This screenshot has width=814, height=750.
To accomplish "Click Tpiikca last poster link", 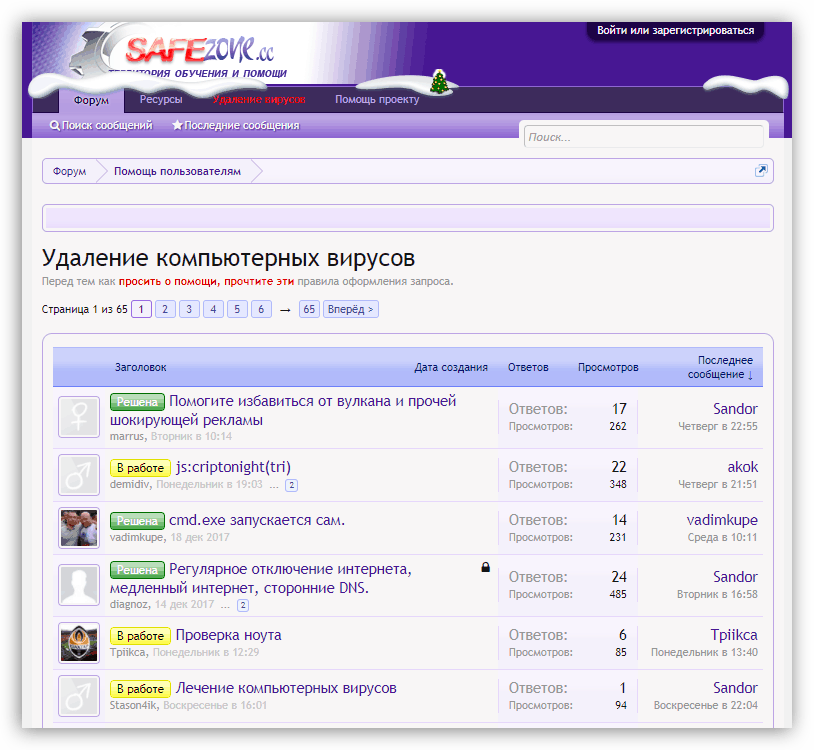I will point(734,635).
